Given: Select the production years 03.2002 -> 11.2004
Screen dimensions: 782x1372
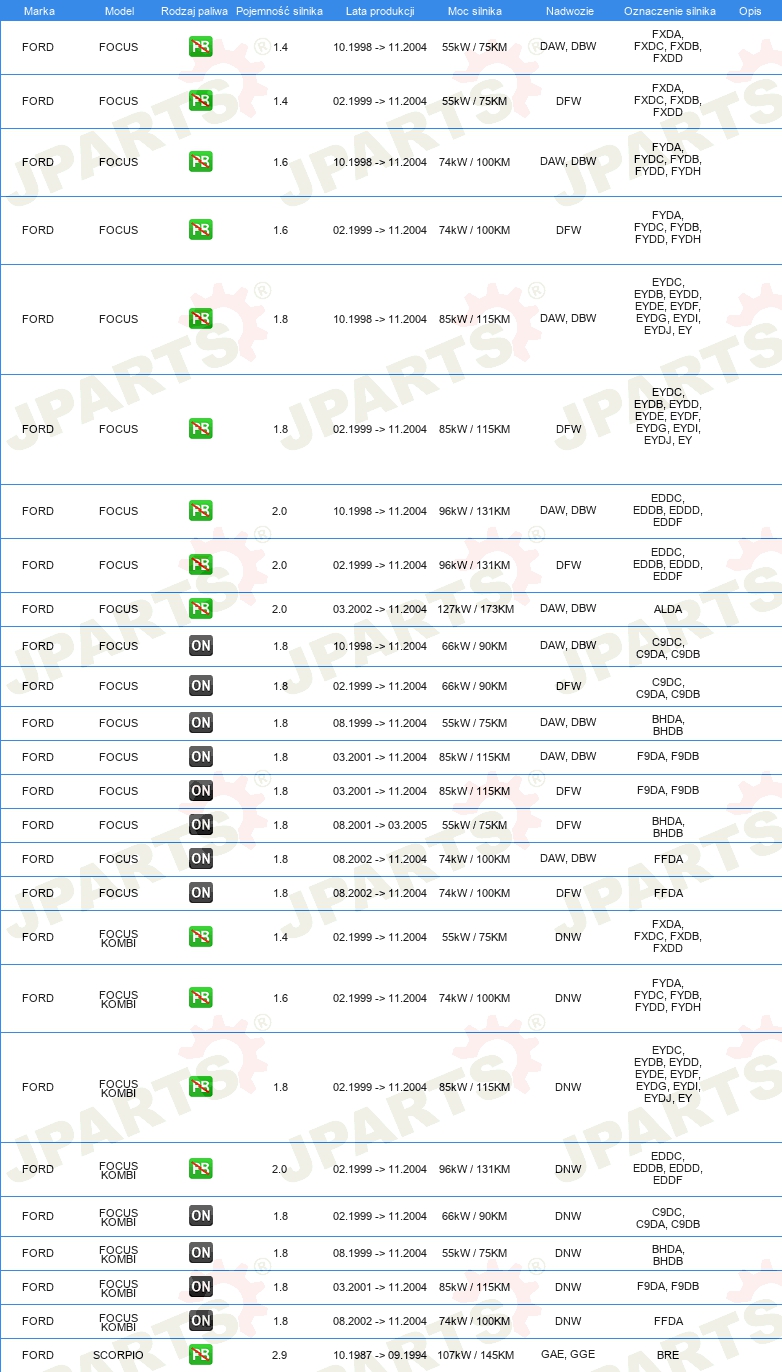Looking at the screenshot, I should tap(380, 609).
